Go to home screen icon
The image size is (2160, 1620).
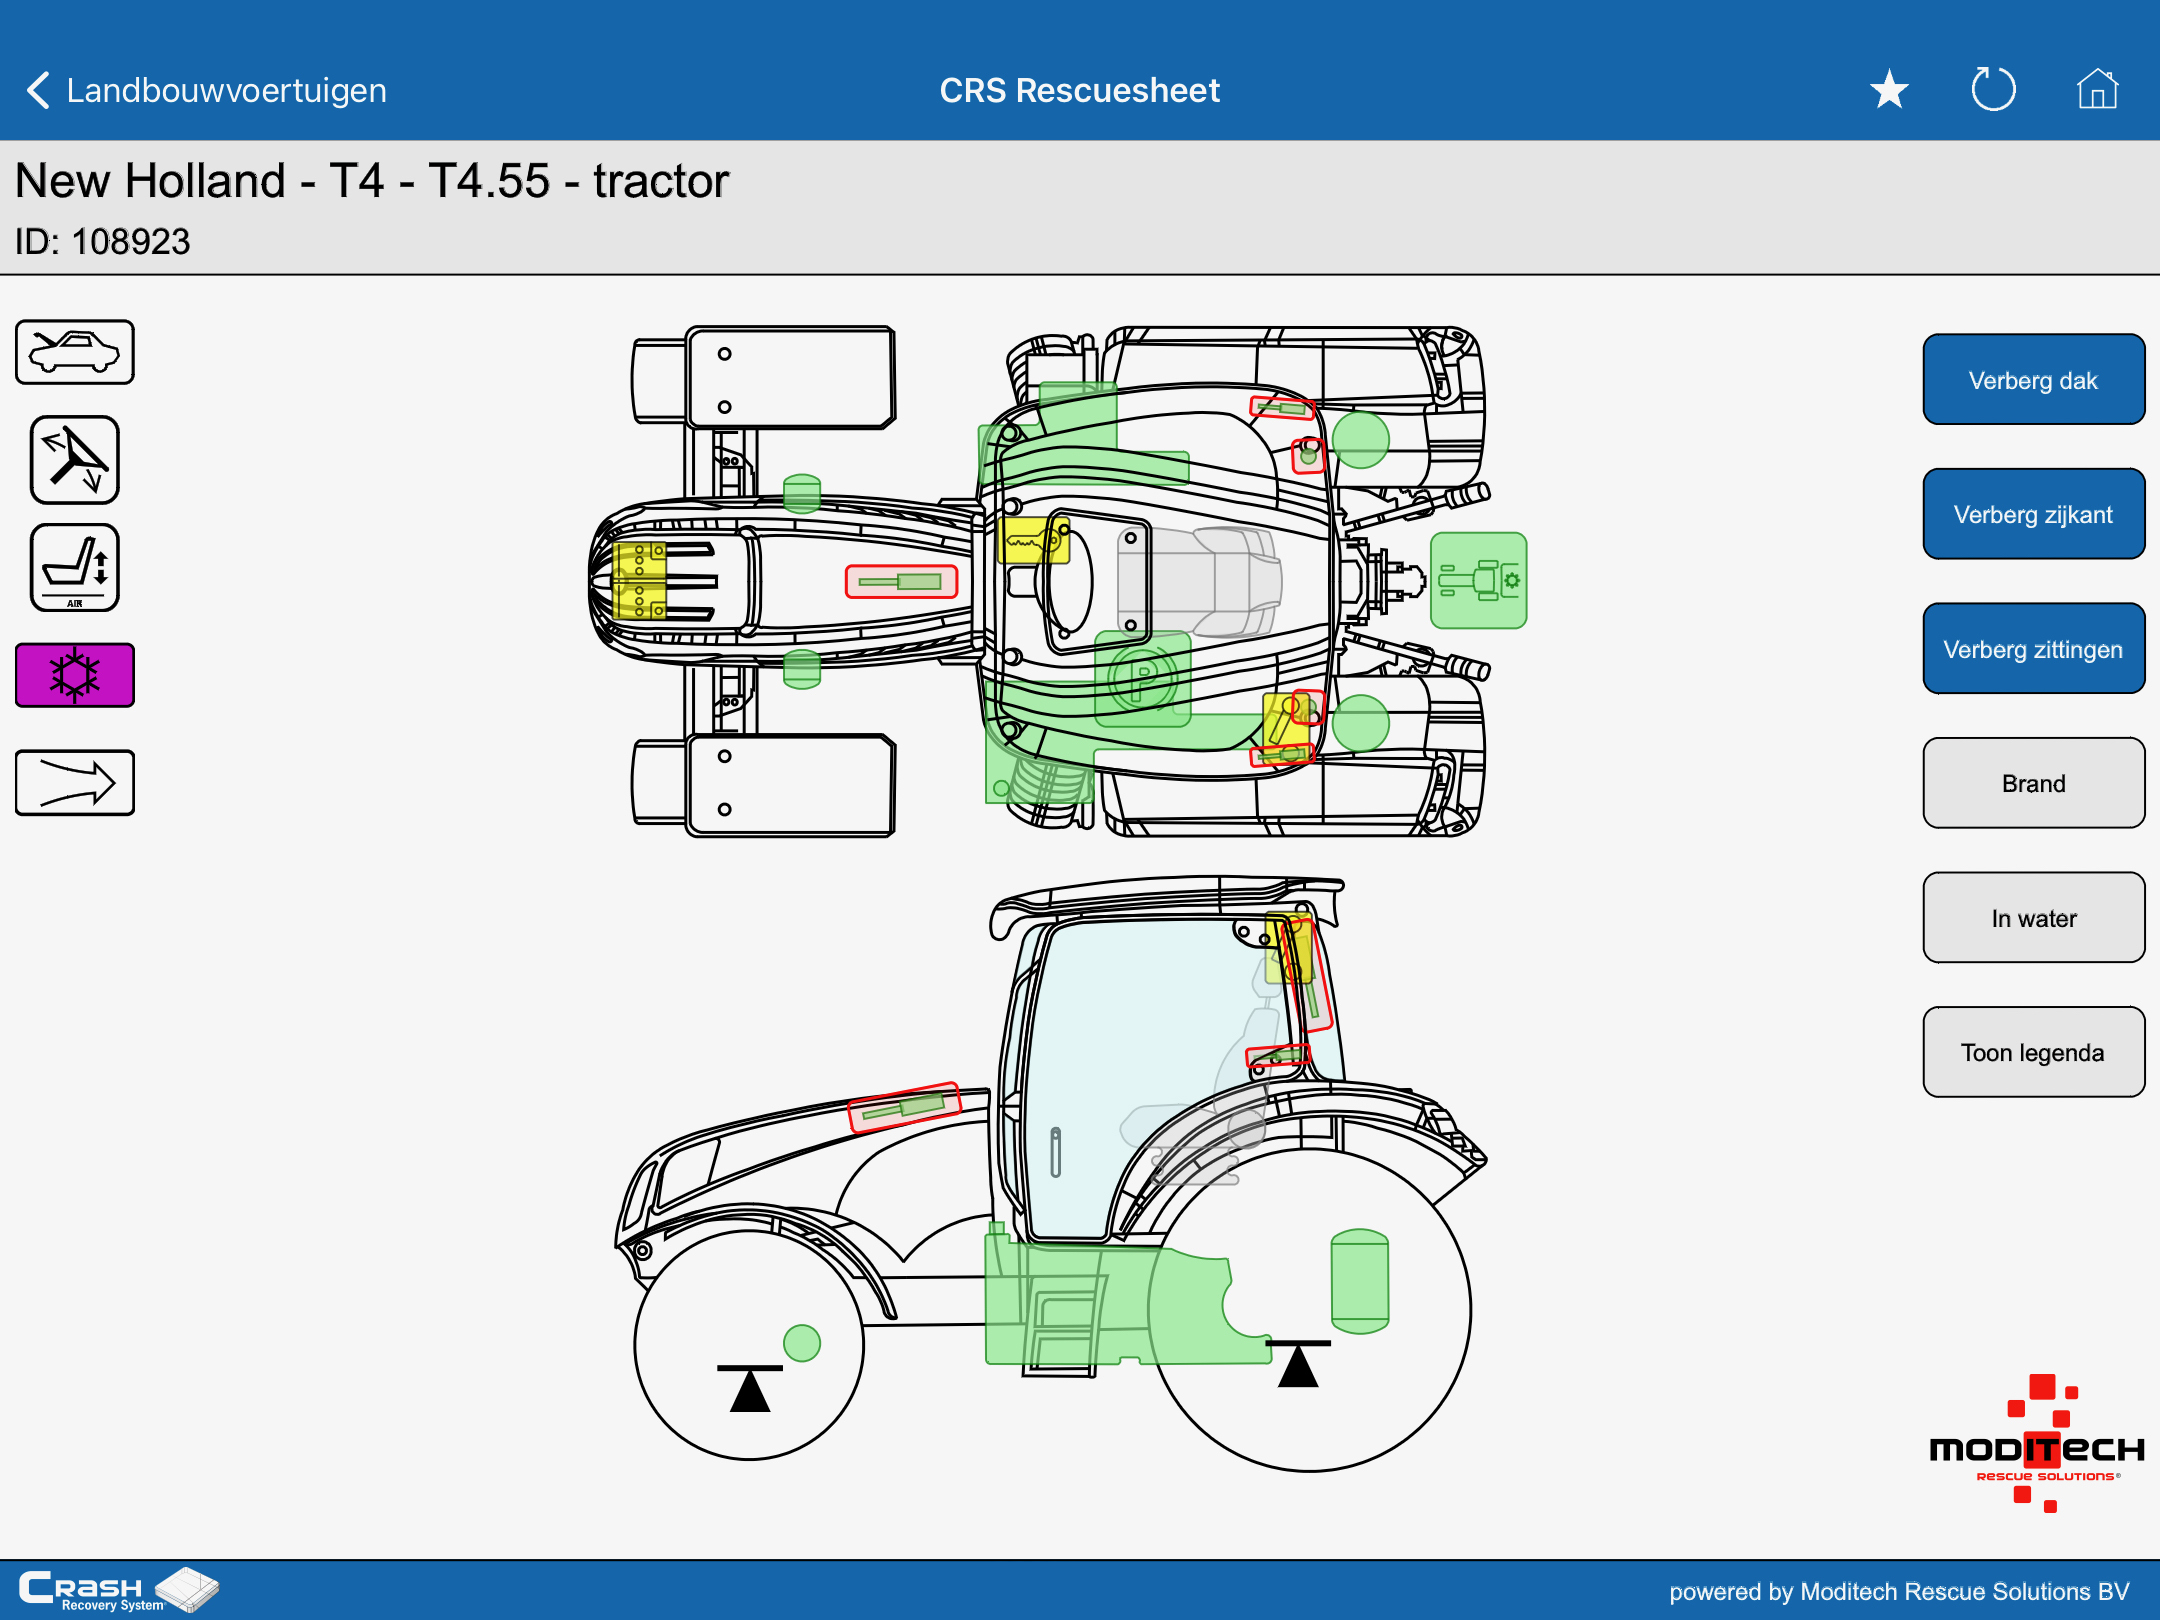[2097, 90]
